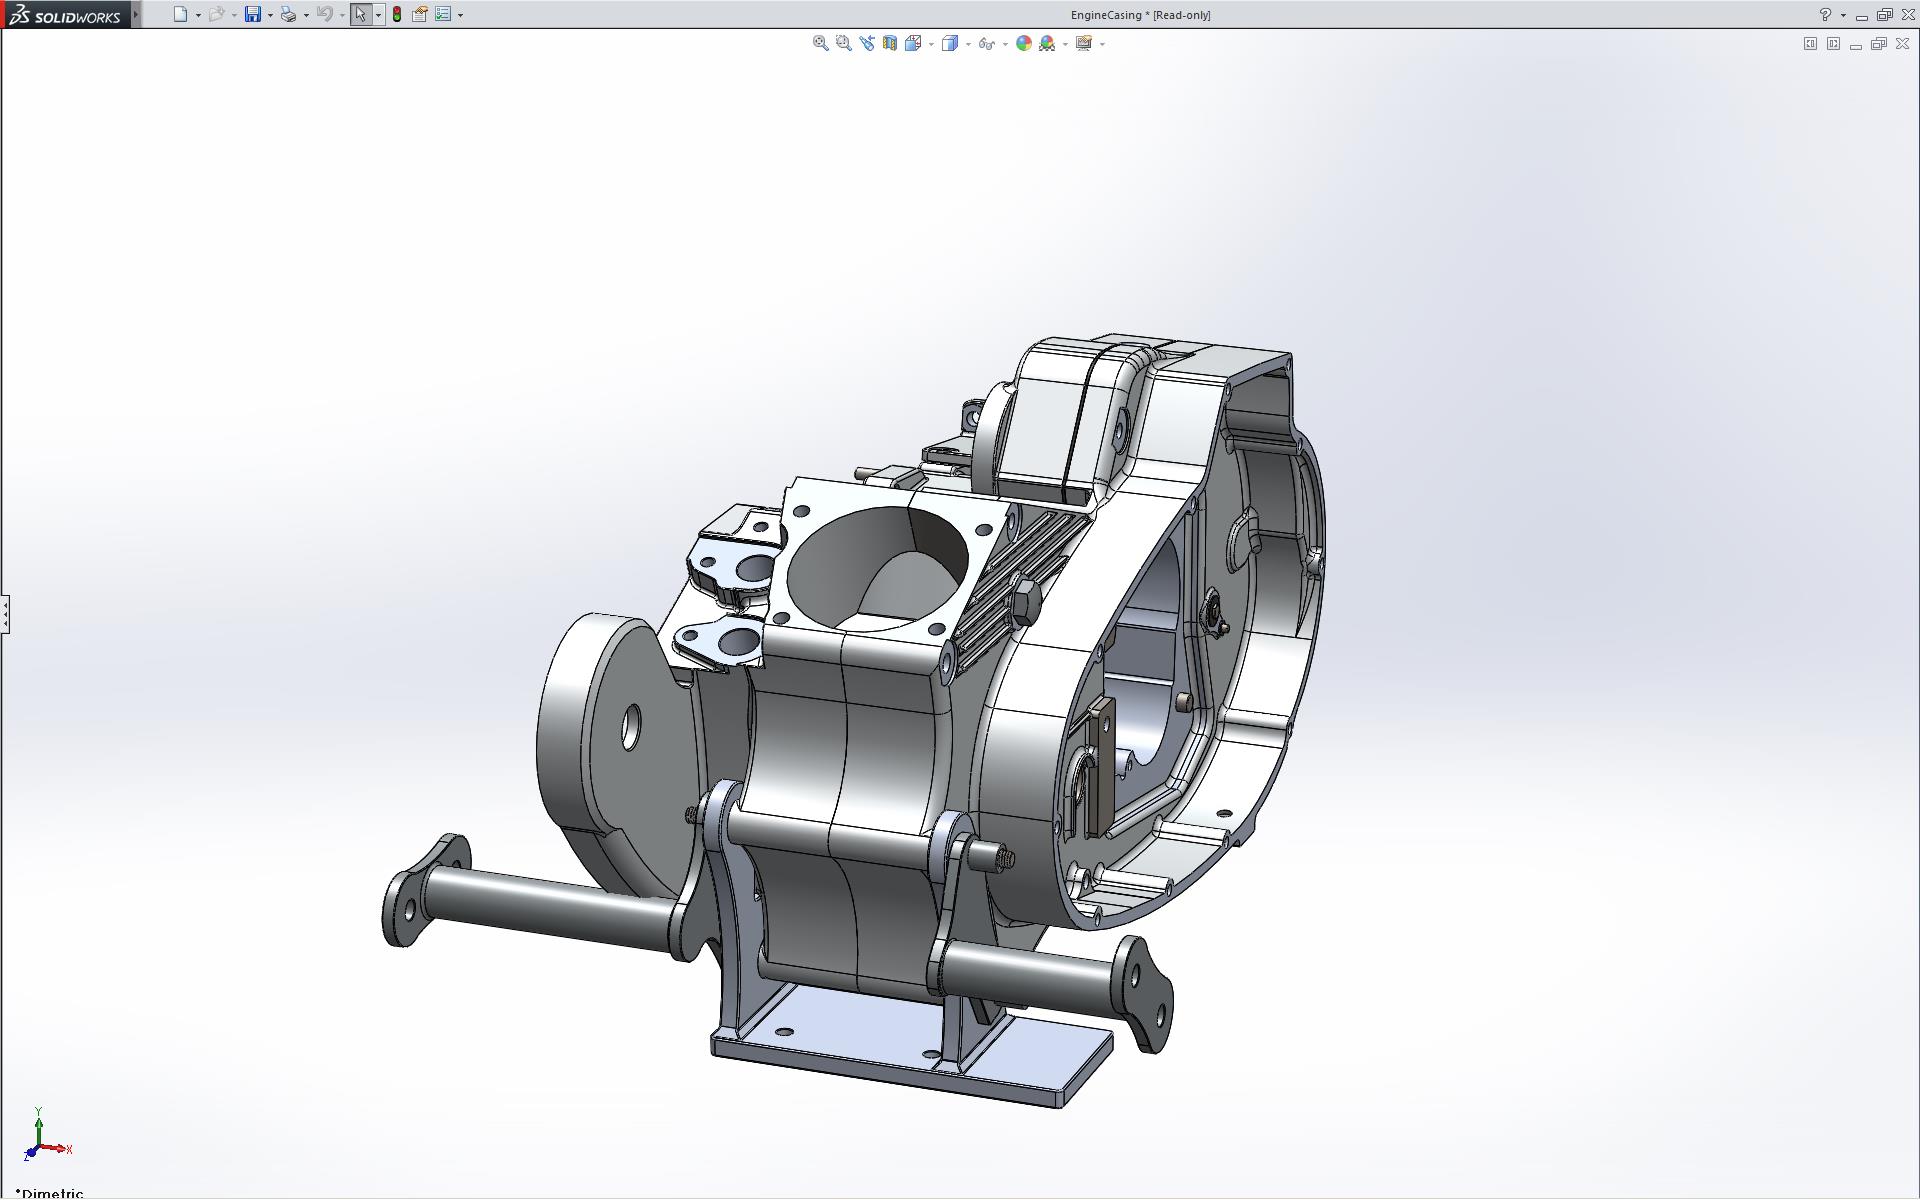Open the Edit Appearance color ball

pyautogui.click(x=1023, y=43)
